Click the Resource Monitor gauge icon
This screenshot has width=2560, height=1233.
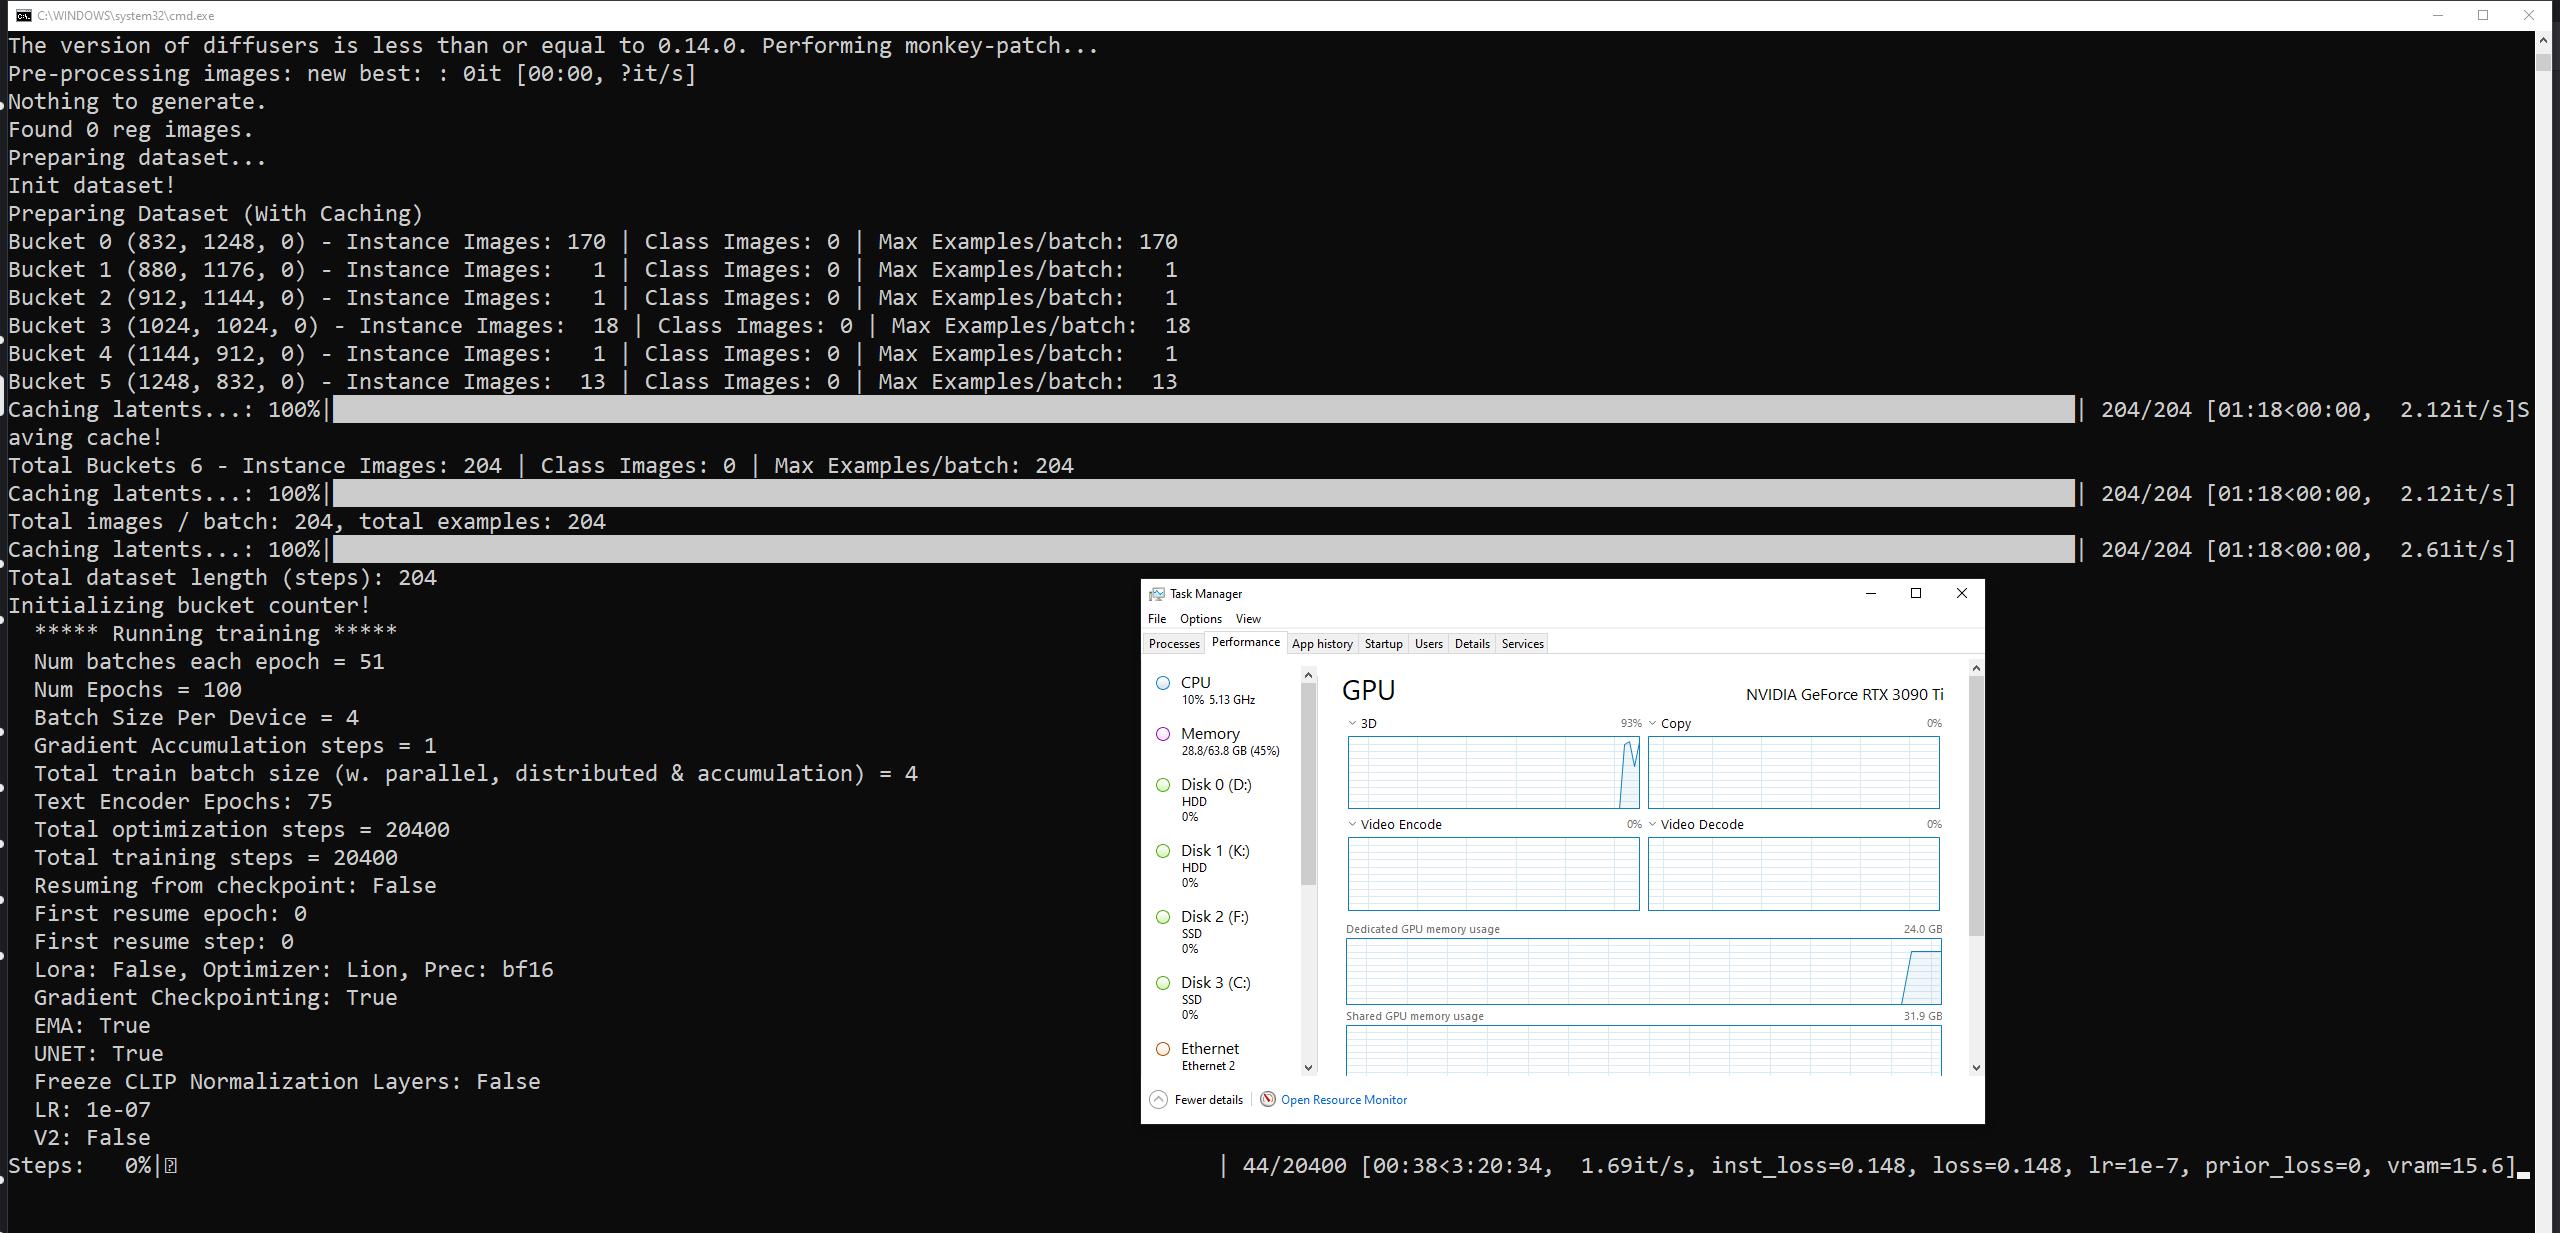(1268, 1100)
